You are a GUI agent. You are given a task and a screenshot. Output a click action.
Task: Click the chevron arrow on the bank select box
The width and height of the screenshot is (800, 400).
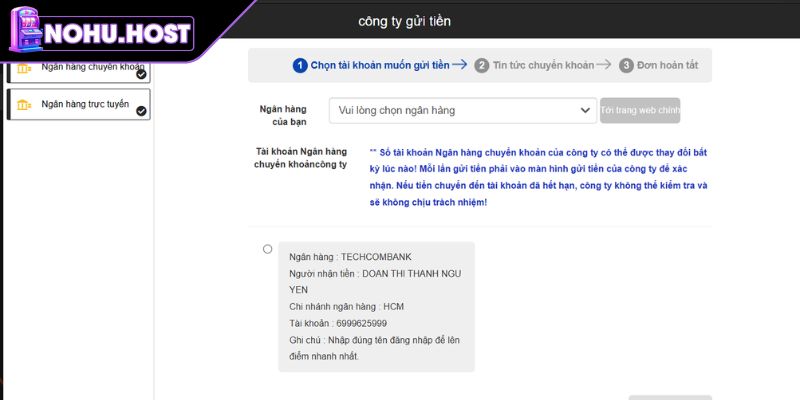(x=585, y=110)
